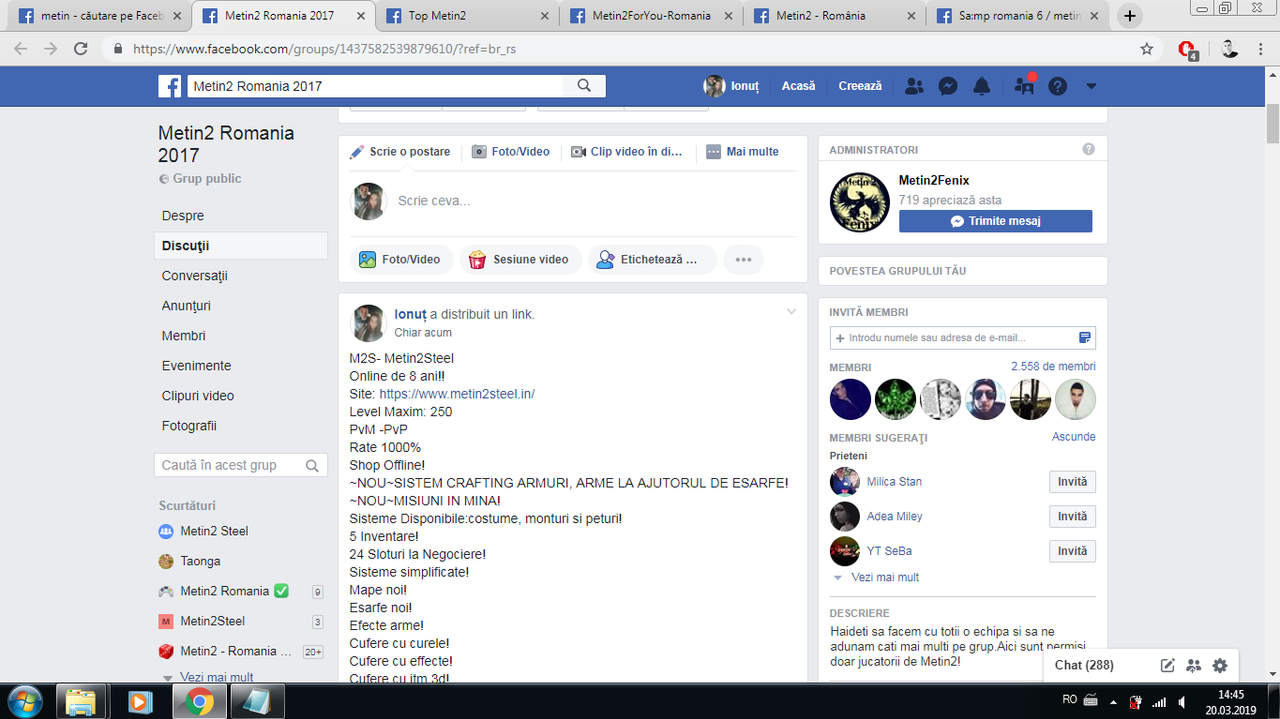Image resolution: width=1280 pixels, height=719 pixels.
Task: Invite Milica Stan to group
Action: point(1072,482)
